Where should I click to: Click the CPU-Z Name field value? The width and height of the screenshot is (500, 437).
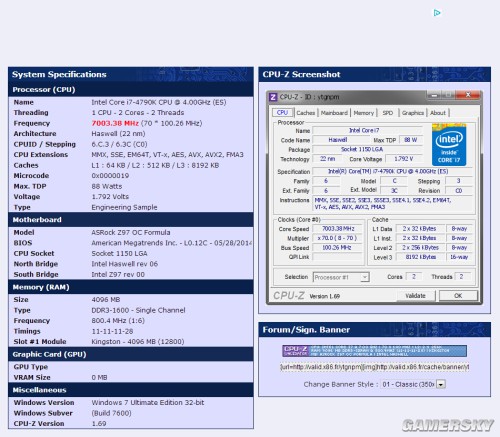click(368, 130)
